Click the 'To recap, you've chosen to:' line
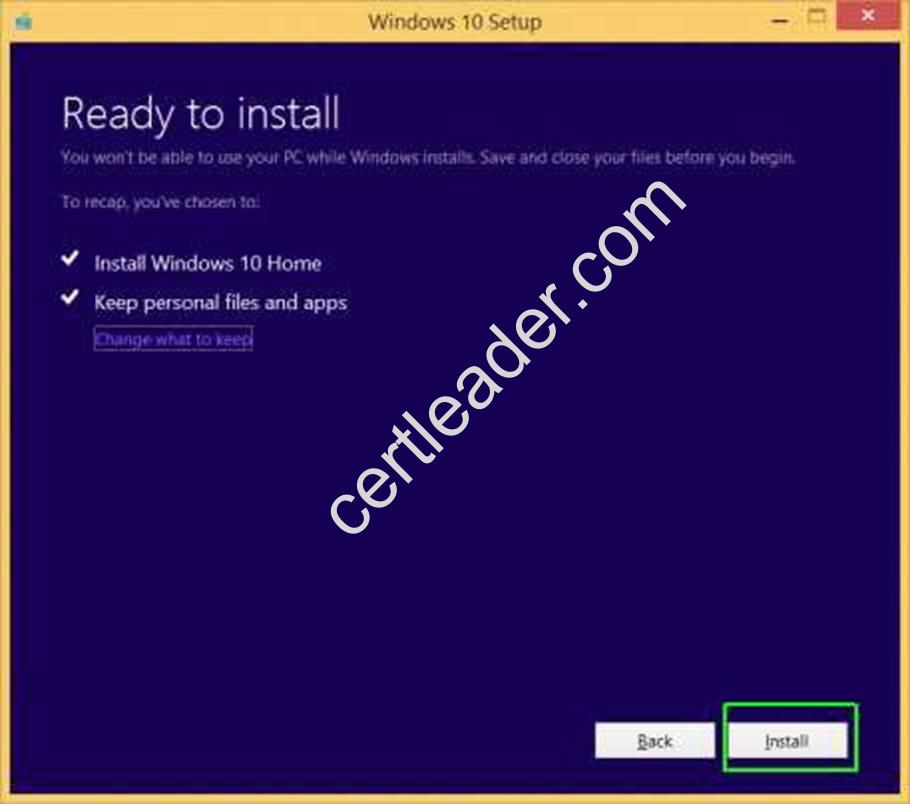 pyautogui.click(x=160, y=202)
